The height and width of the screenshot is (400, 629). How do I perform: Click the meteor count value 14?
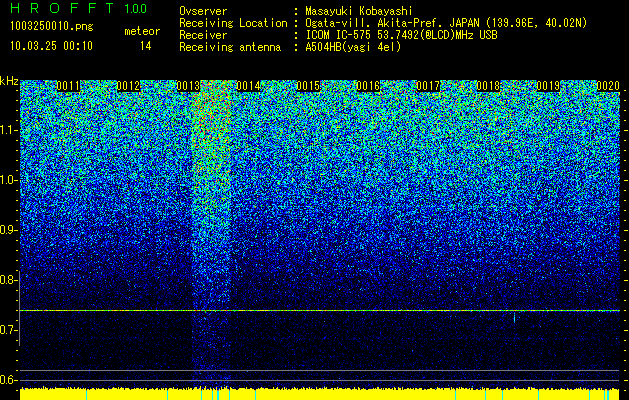pos(146,46)
